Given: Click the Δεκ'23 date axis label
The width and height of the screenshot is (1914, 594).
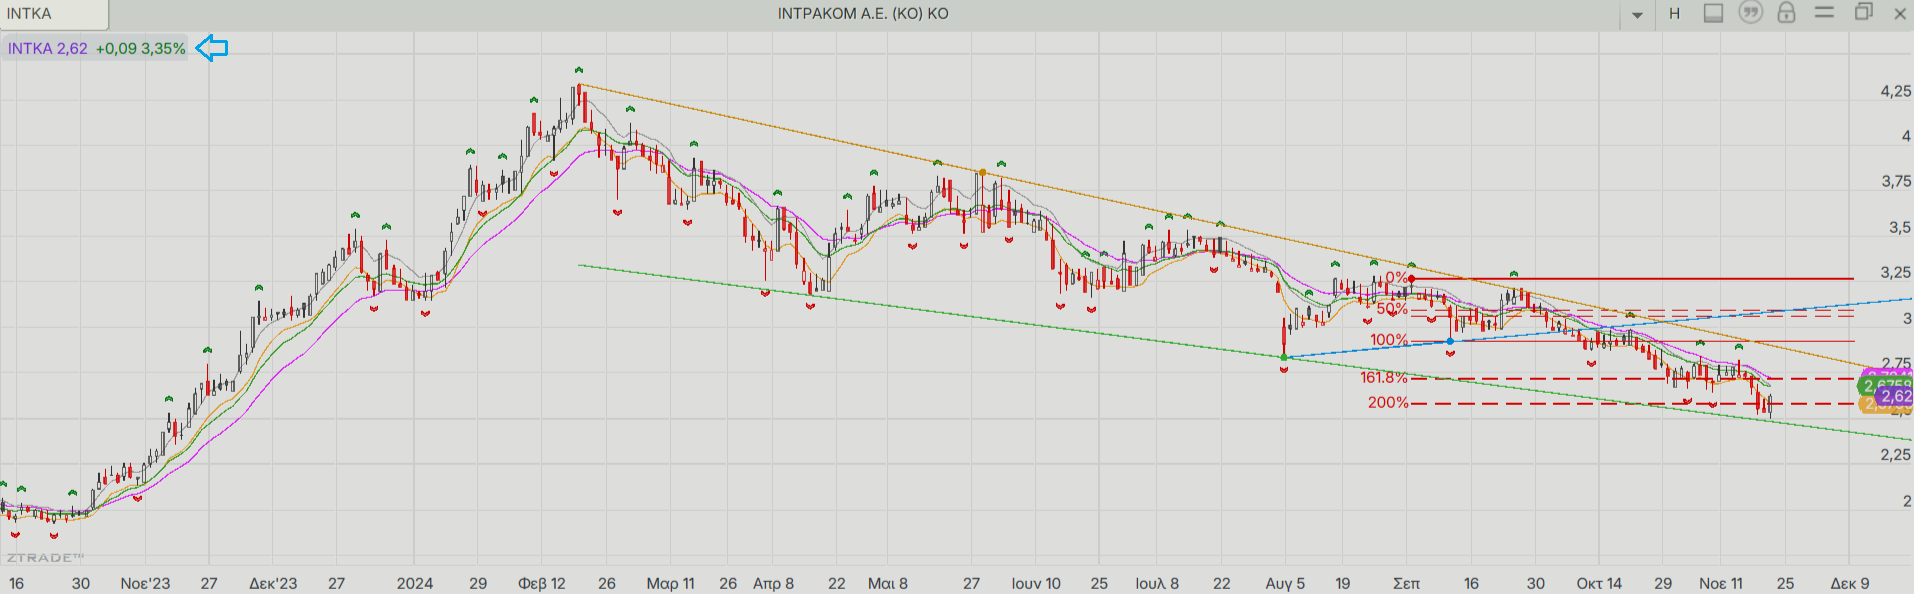Looking at the screenshot, I should click(x=273, y=583).
